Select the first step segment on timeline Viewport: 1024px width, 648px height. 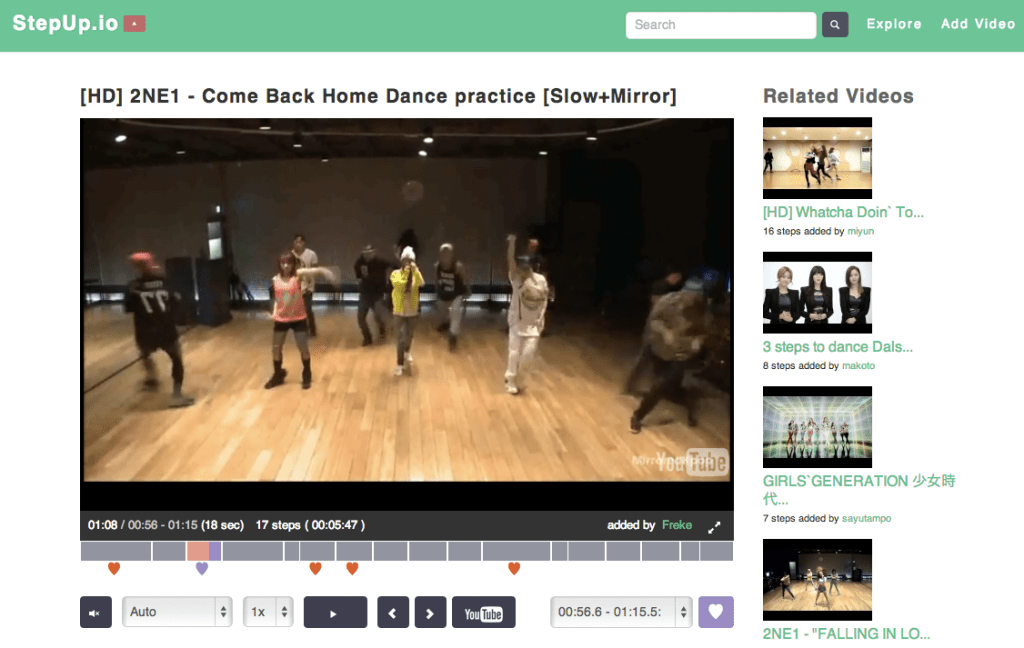coord(116,551)
